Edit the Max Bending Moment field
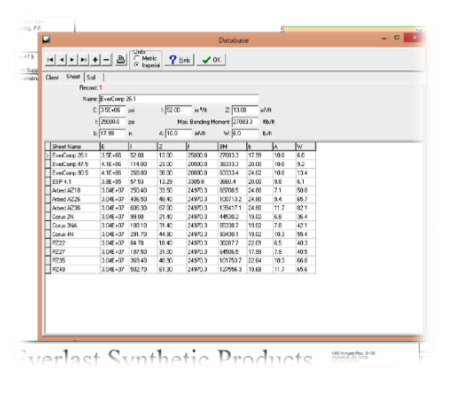 coord(245,122)
